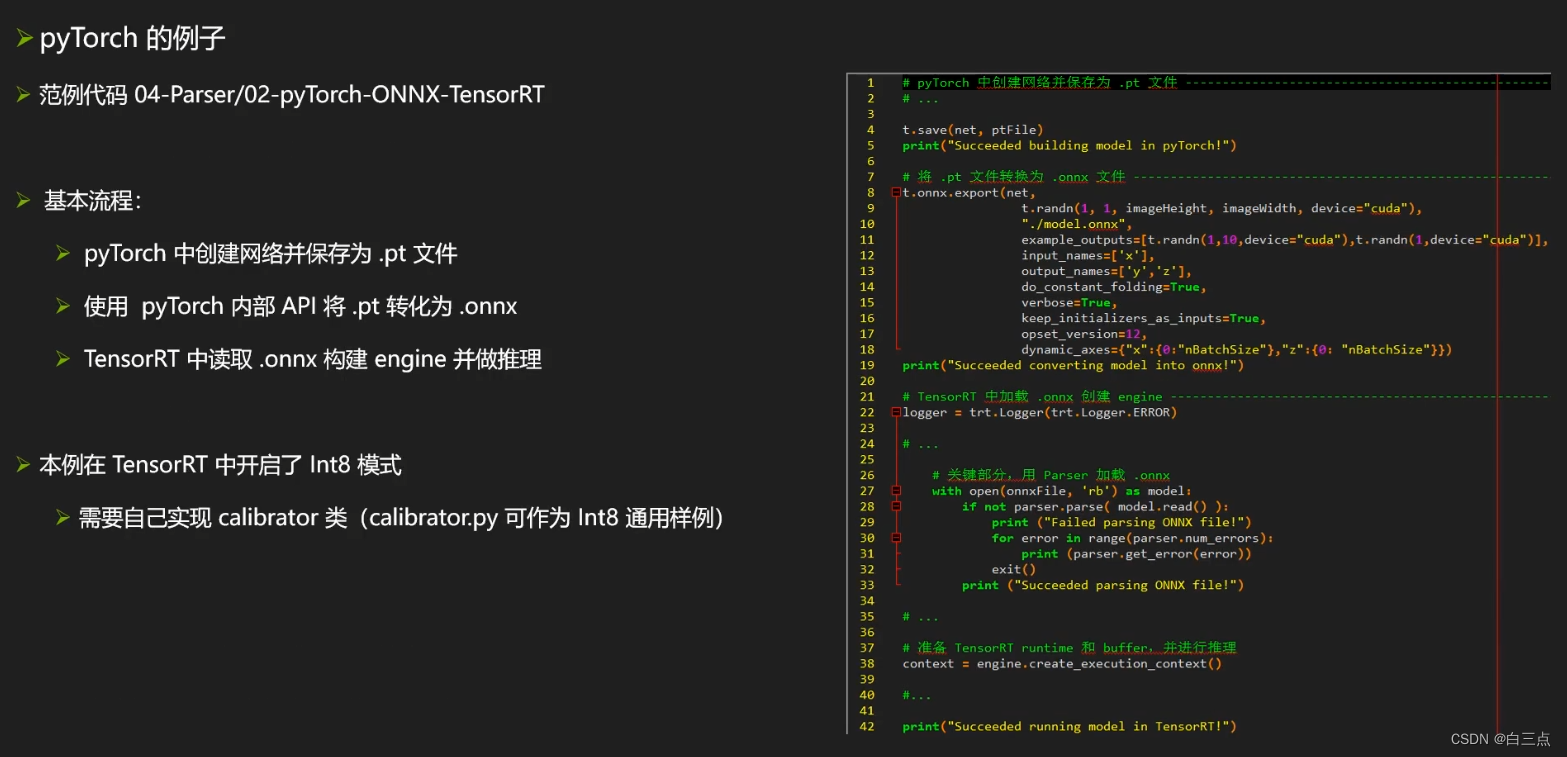The width and height of the screenshot is (1567, 757).
Task: Click code 't.onnx.export(net,'
Action: tap(969, 192)
